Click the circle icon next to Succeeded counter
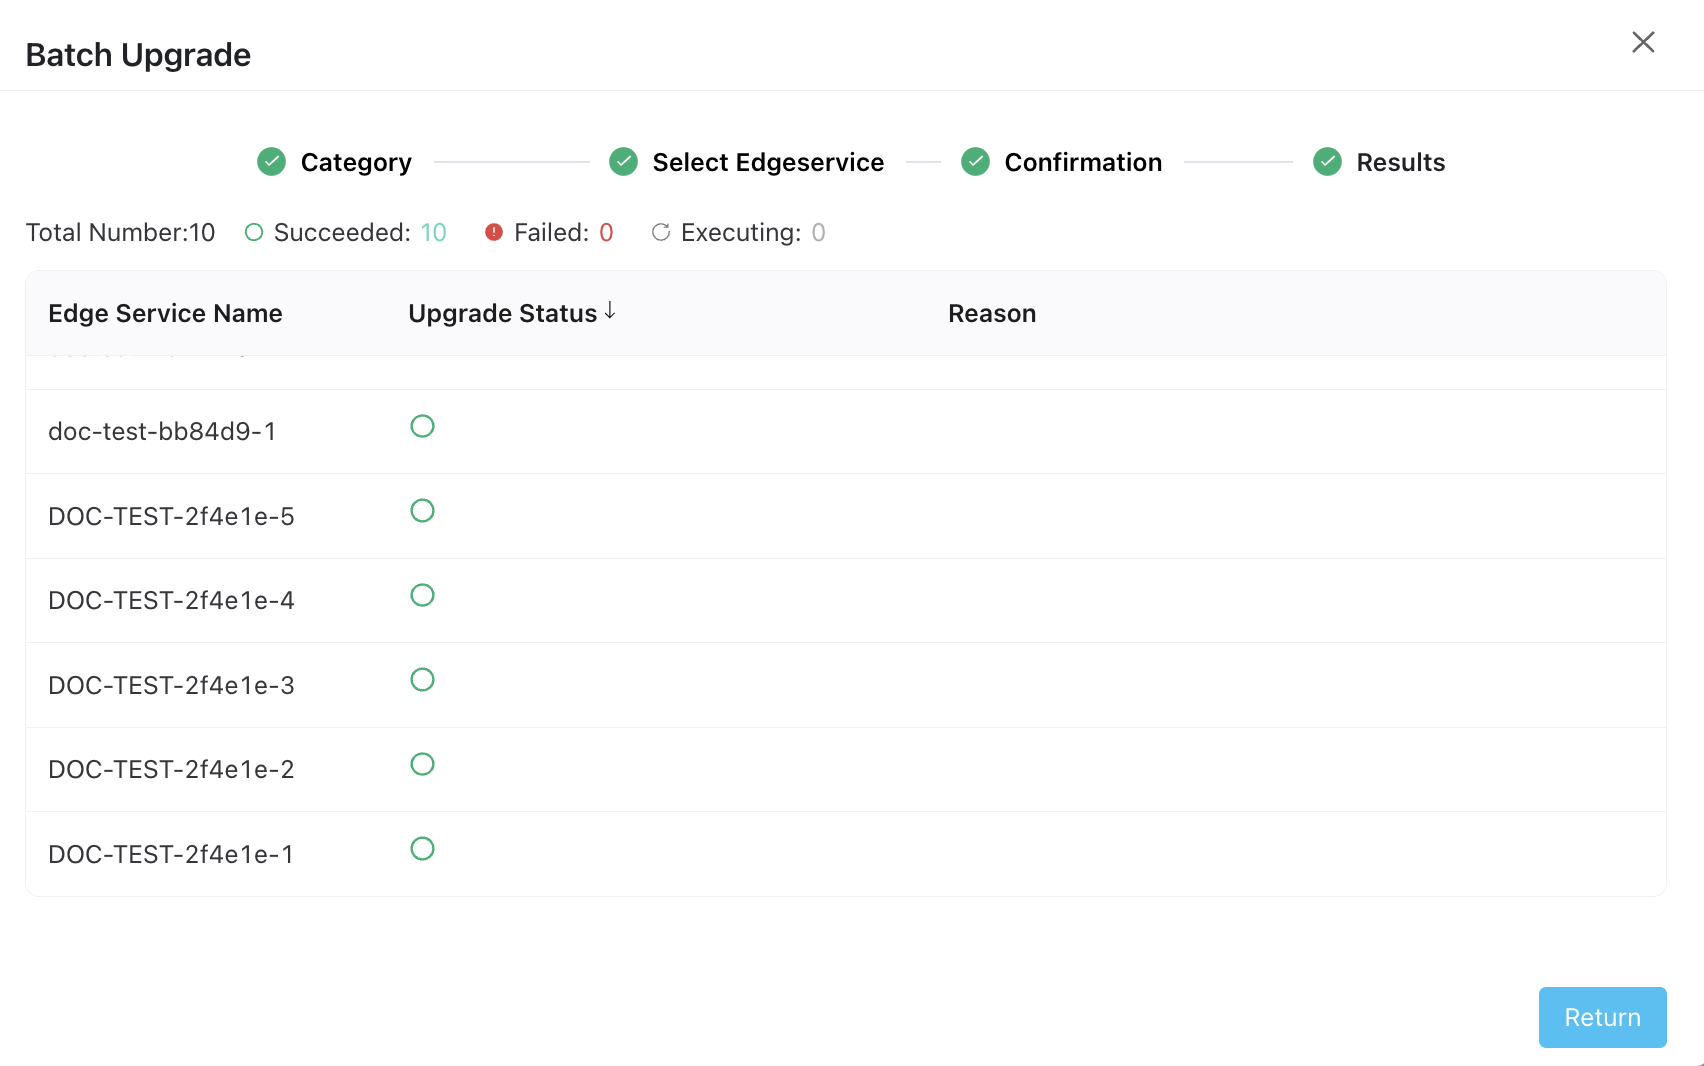 [x=253, y=232]
